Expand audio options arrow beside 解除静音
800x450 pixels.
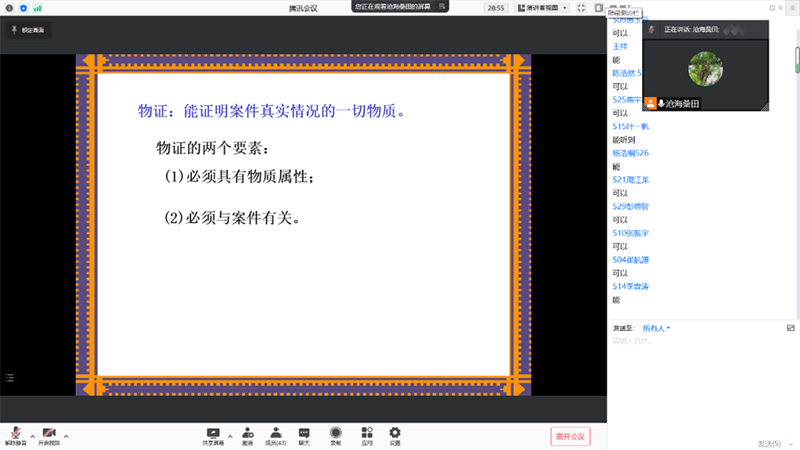[x=32, y=436]
